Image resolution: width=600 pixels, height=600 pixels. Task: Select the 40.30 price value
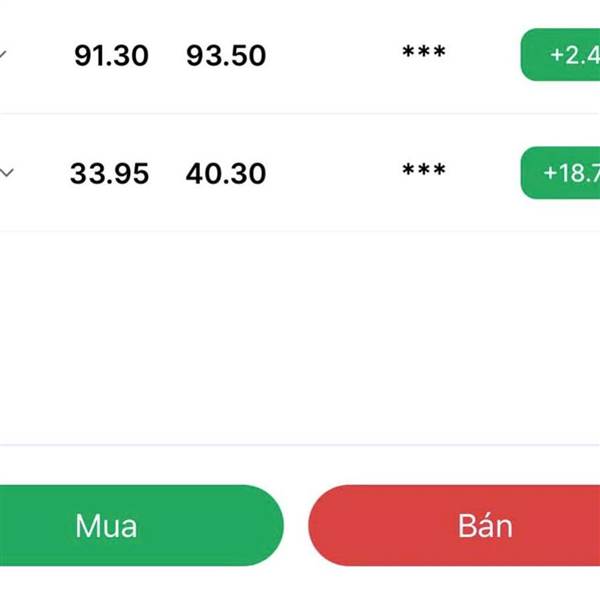click(x=226, y=174)
